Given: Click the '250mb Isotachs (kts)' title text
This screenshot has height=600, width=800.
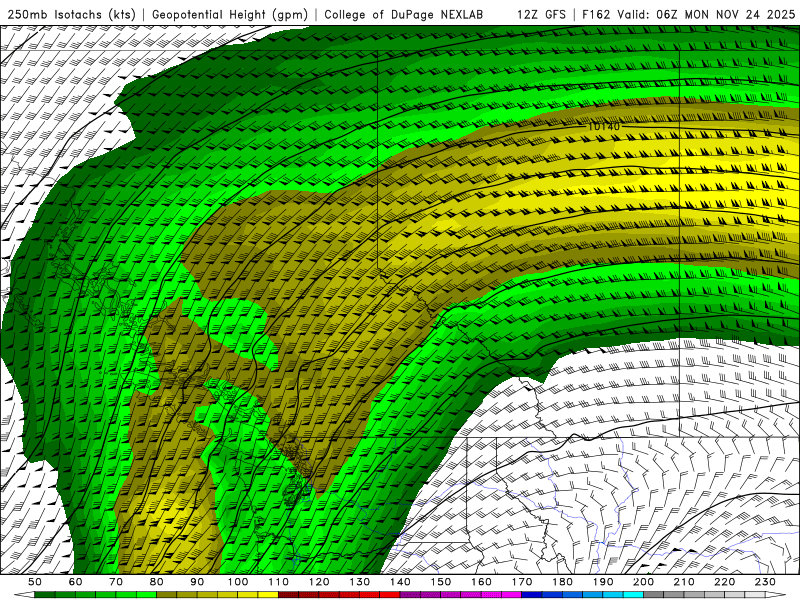Looking at the screenshot, I should 71,14.
